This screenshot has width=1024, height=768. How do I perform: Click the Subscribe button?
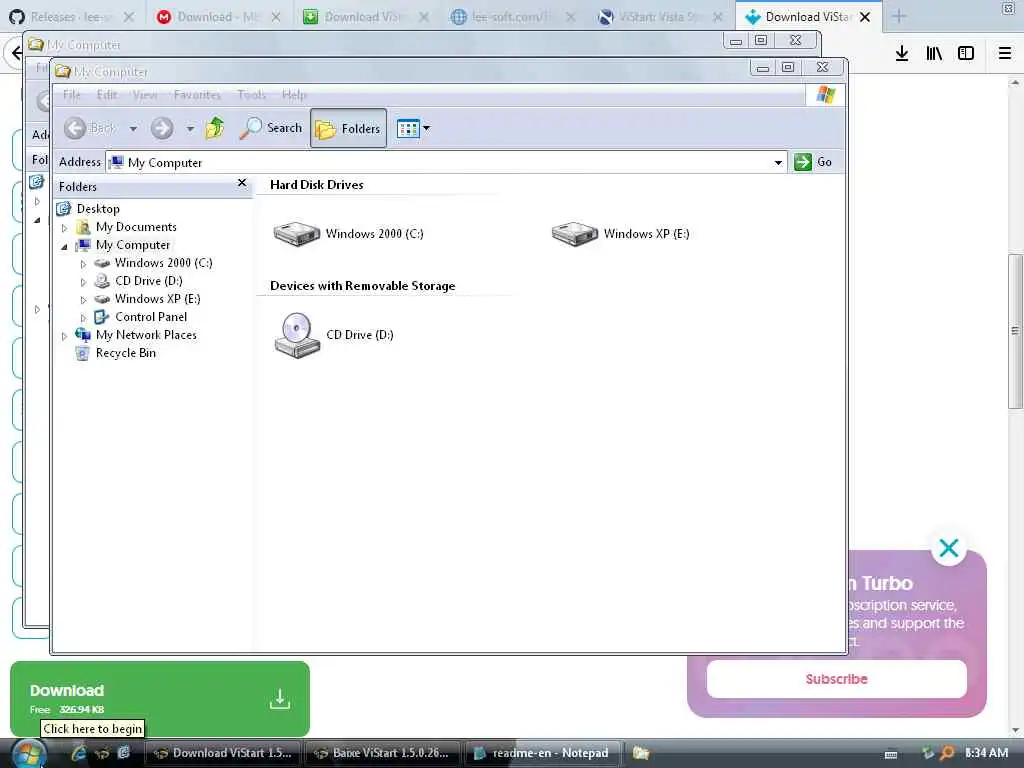(837, 679)
